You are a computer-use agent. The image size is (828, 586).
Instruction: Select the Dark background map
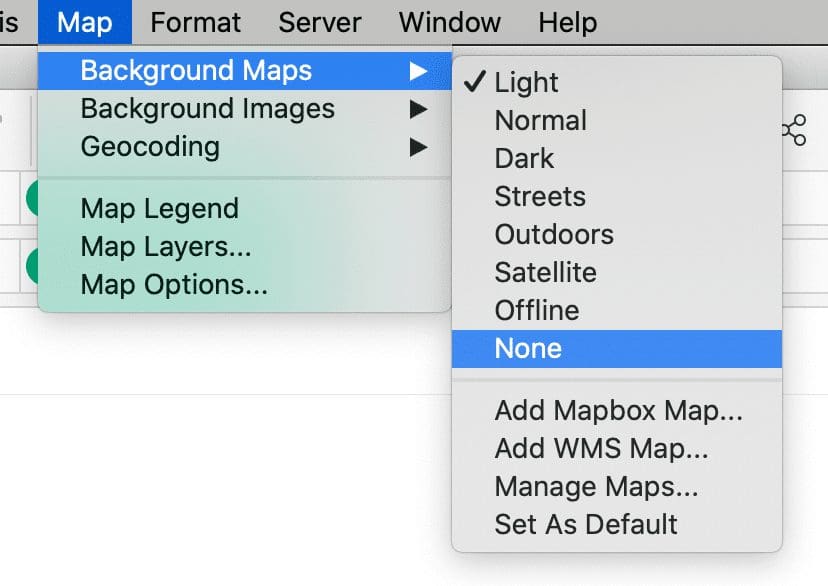524,158
